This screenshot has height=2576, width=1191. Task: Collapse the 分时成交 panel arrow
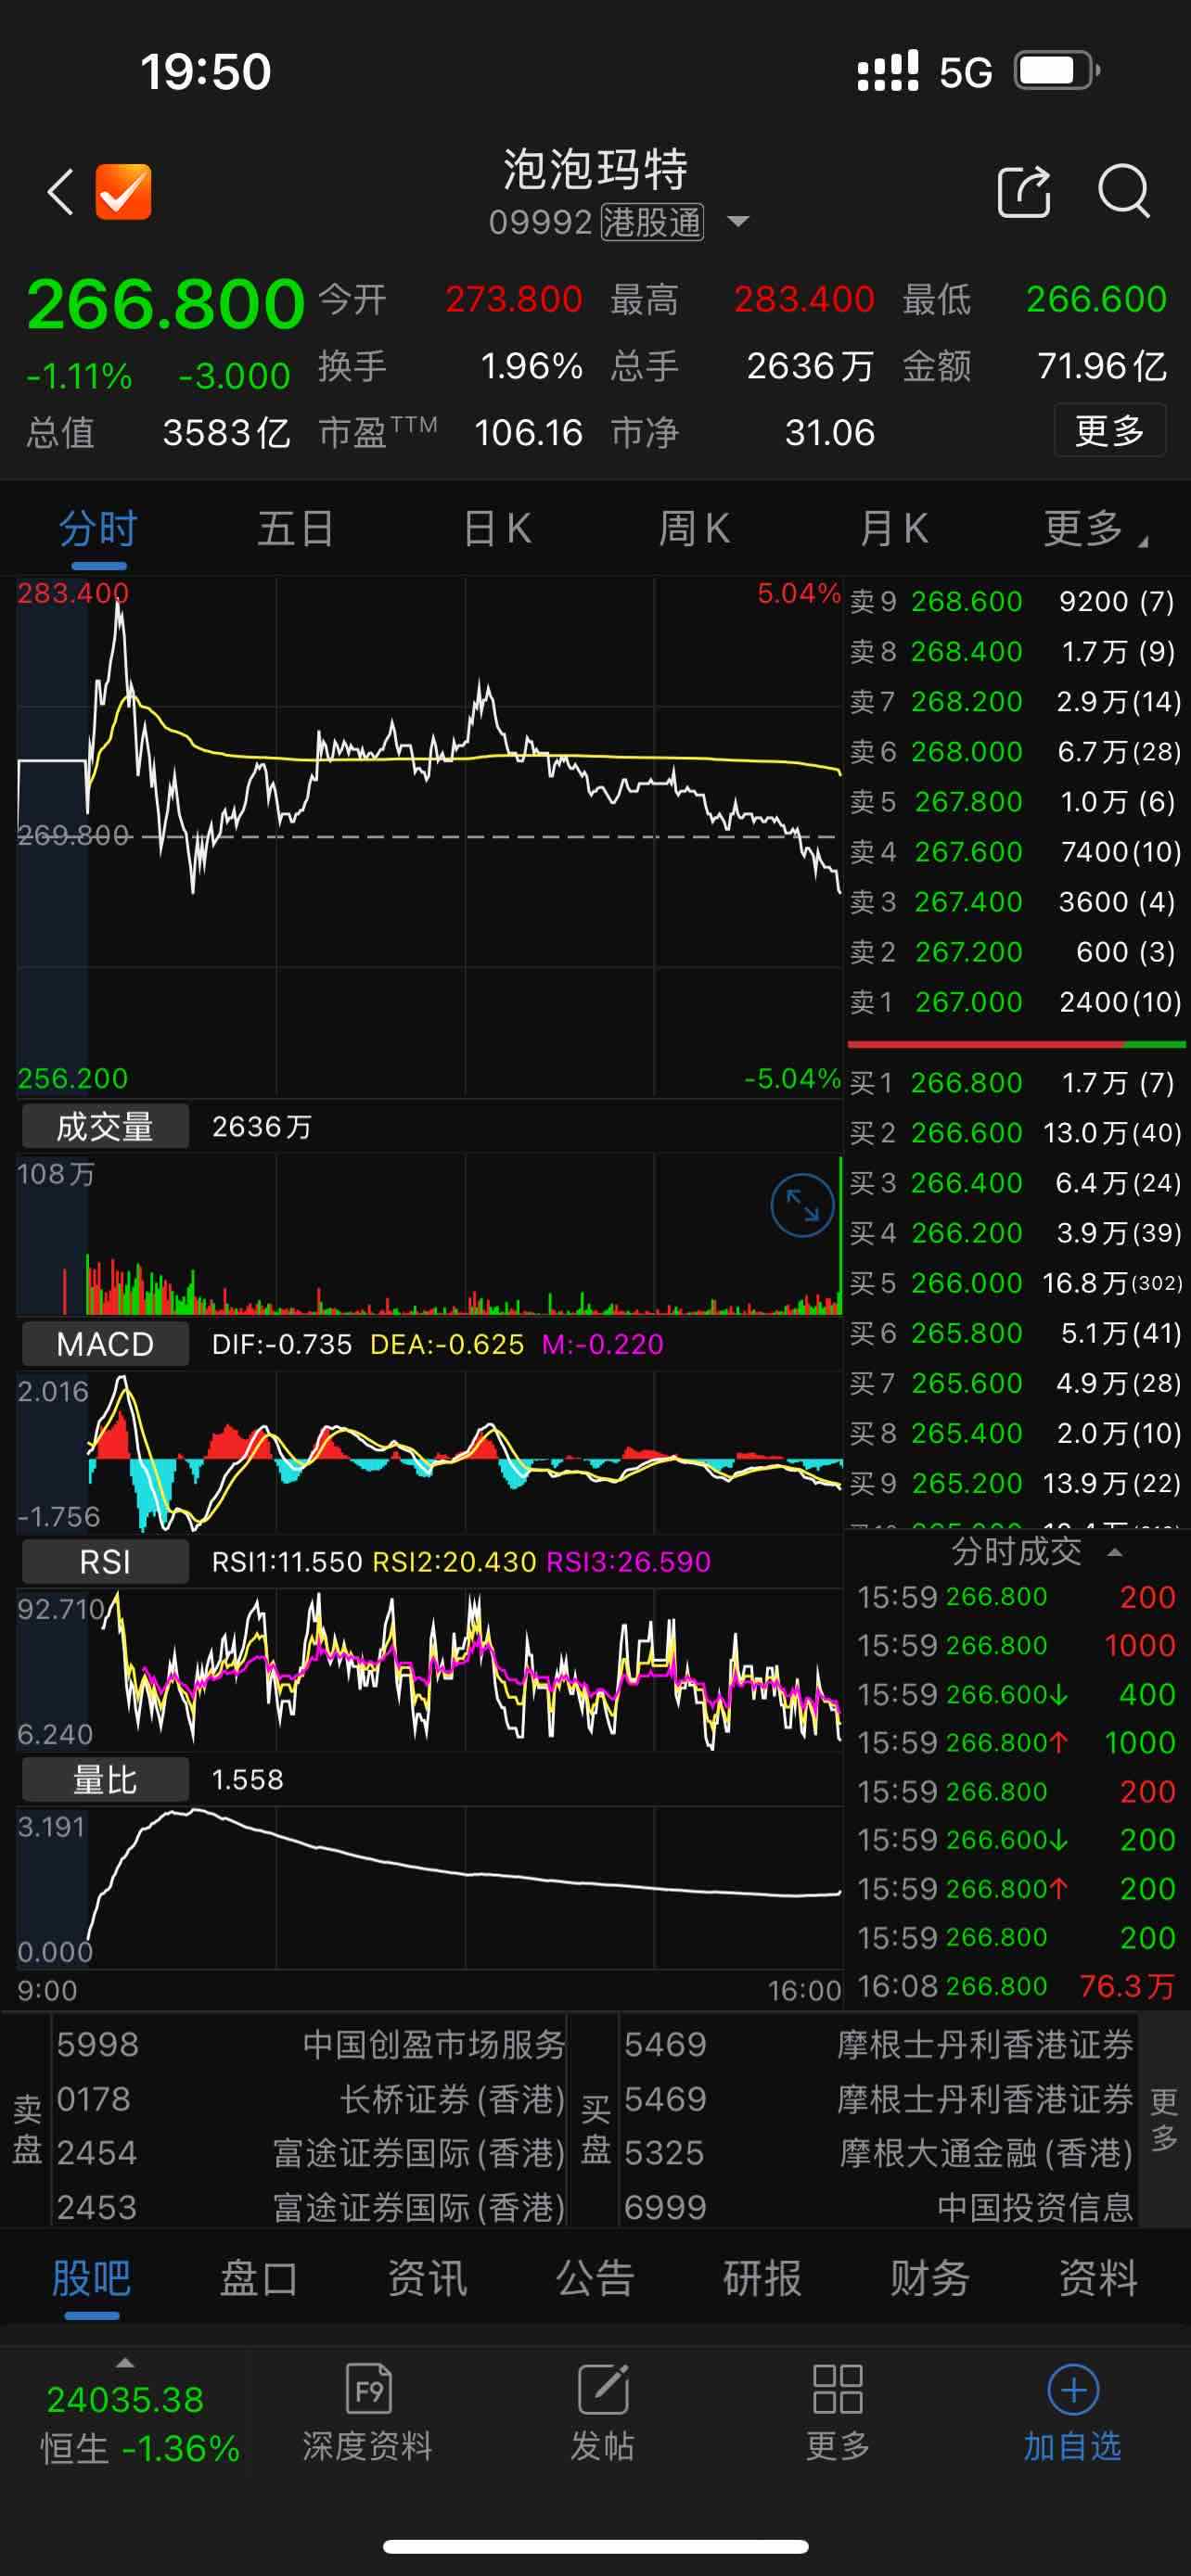[1115, 1552]
